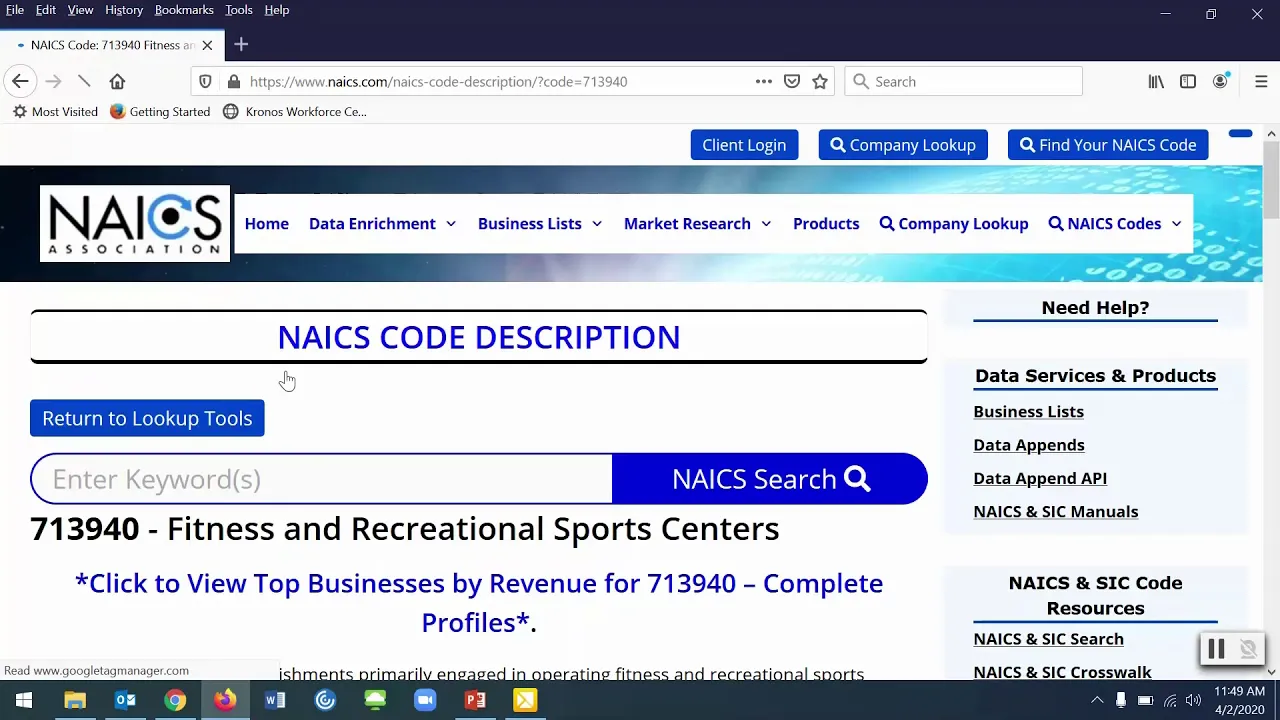
Task: Open PowerPoint from taskbar
Action: pos(475,700)
